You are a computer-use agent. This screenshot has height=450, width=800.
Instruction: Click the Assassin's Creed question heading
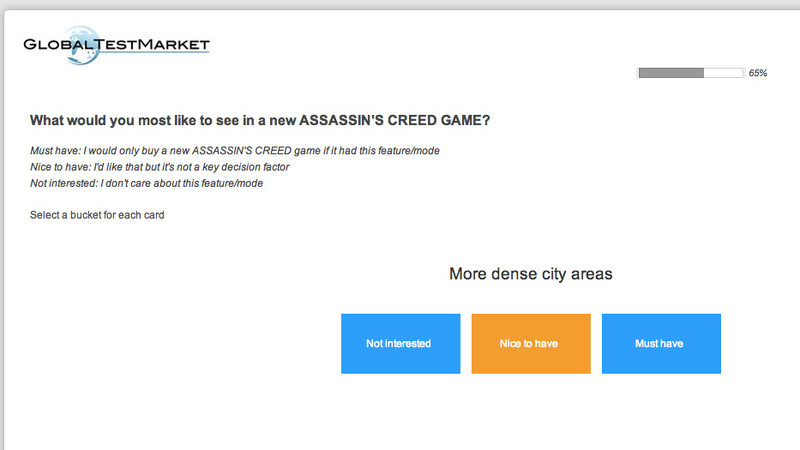pyautogui.click(x=260, y=120)
